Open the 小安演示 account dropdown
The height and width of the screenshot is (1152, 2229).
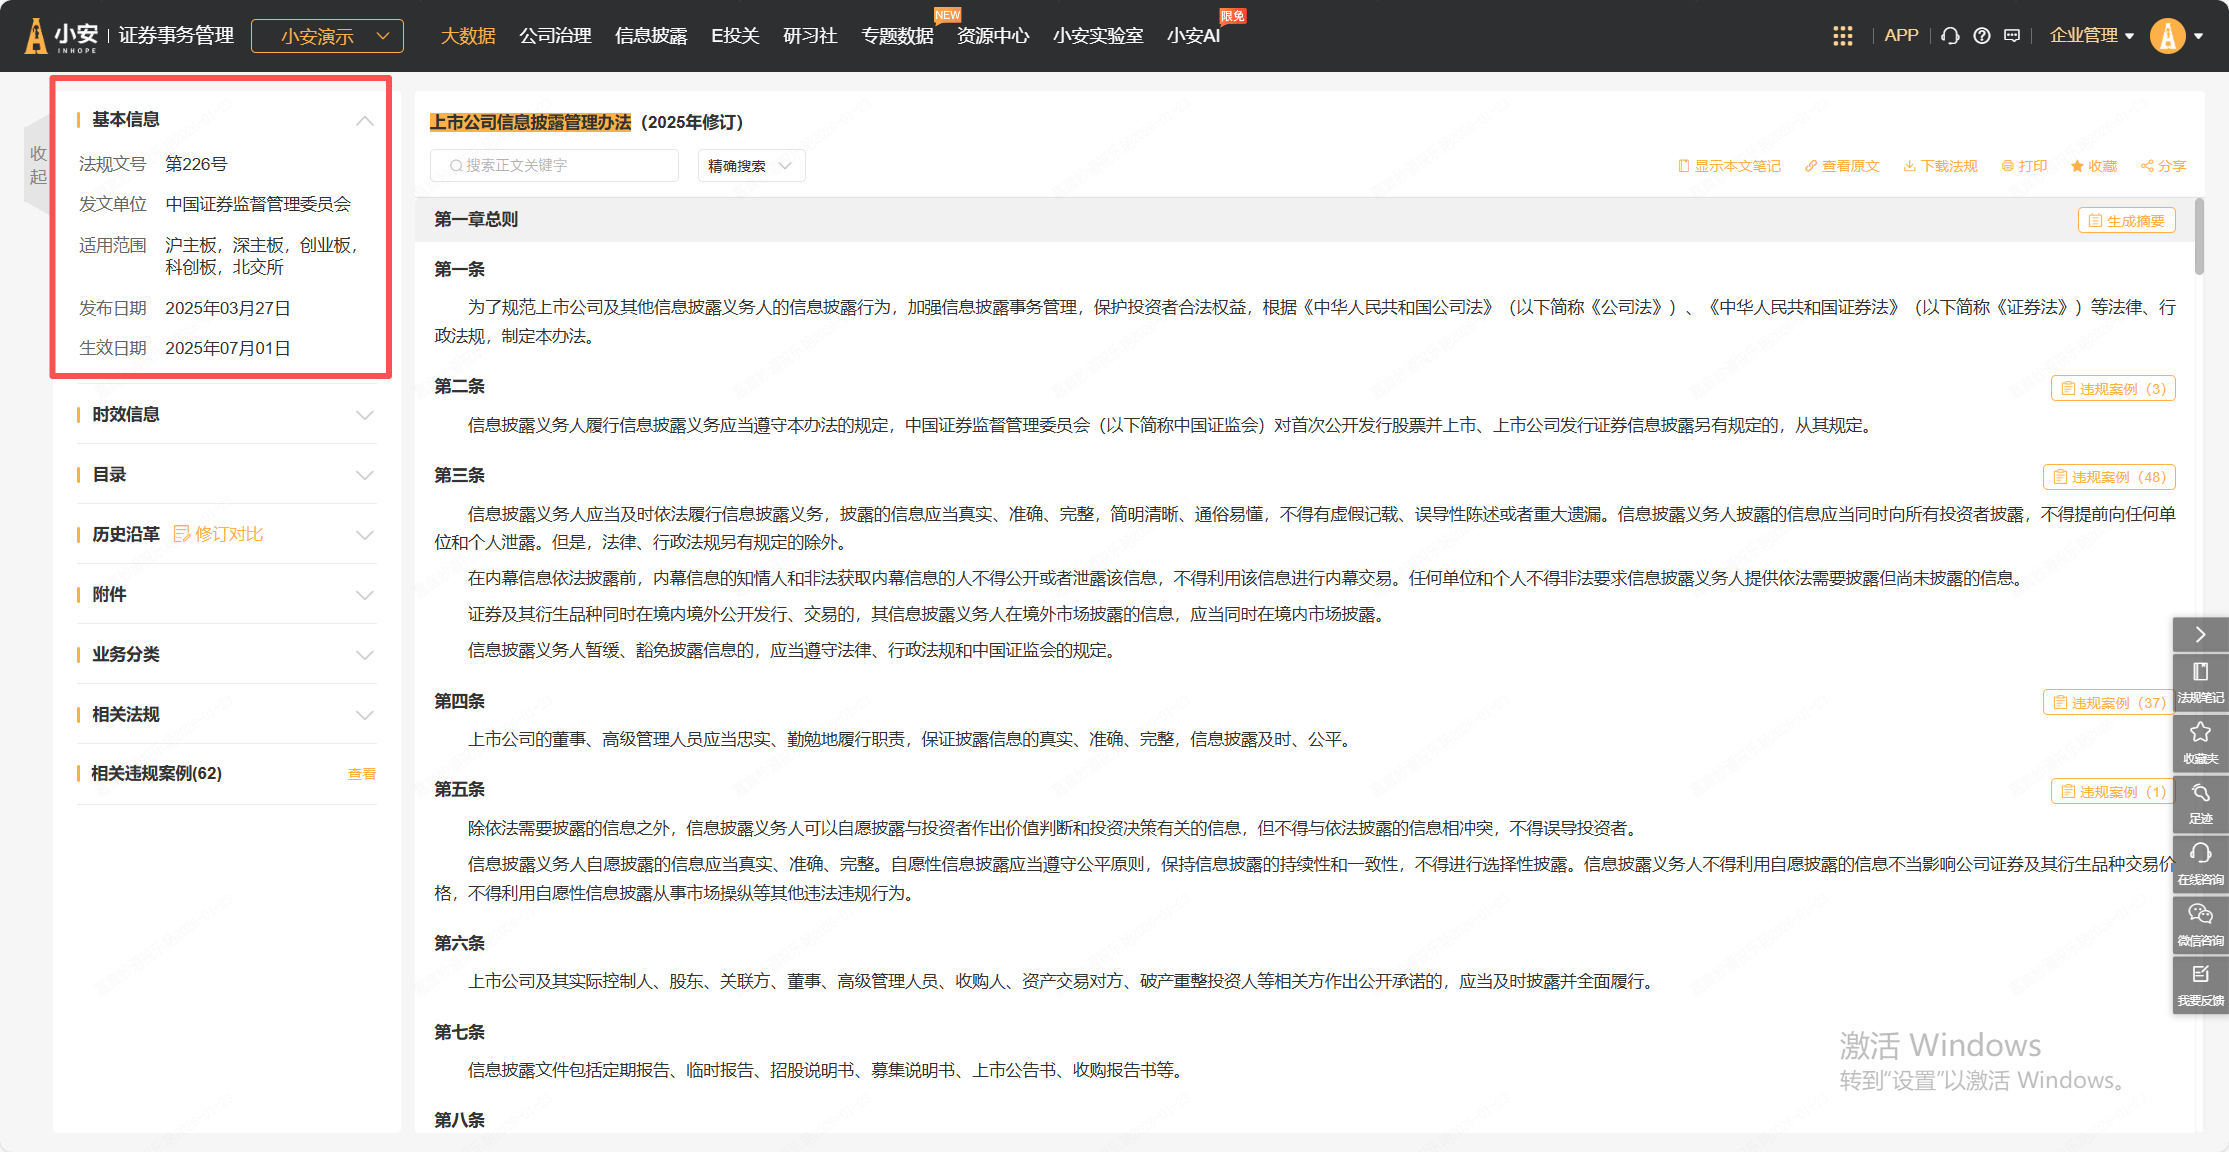[327, 36]
